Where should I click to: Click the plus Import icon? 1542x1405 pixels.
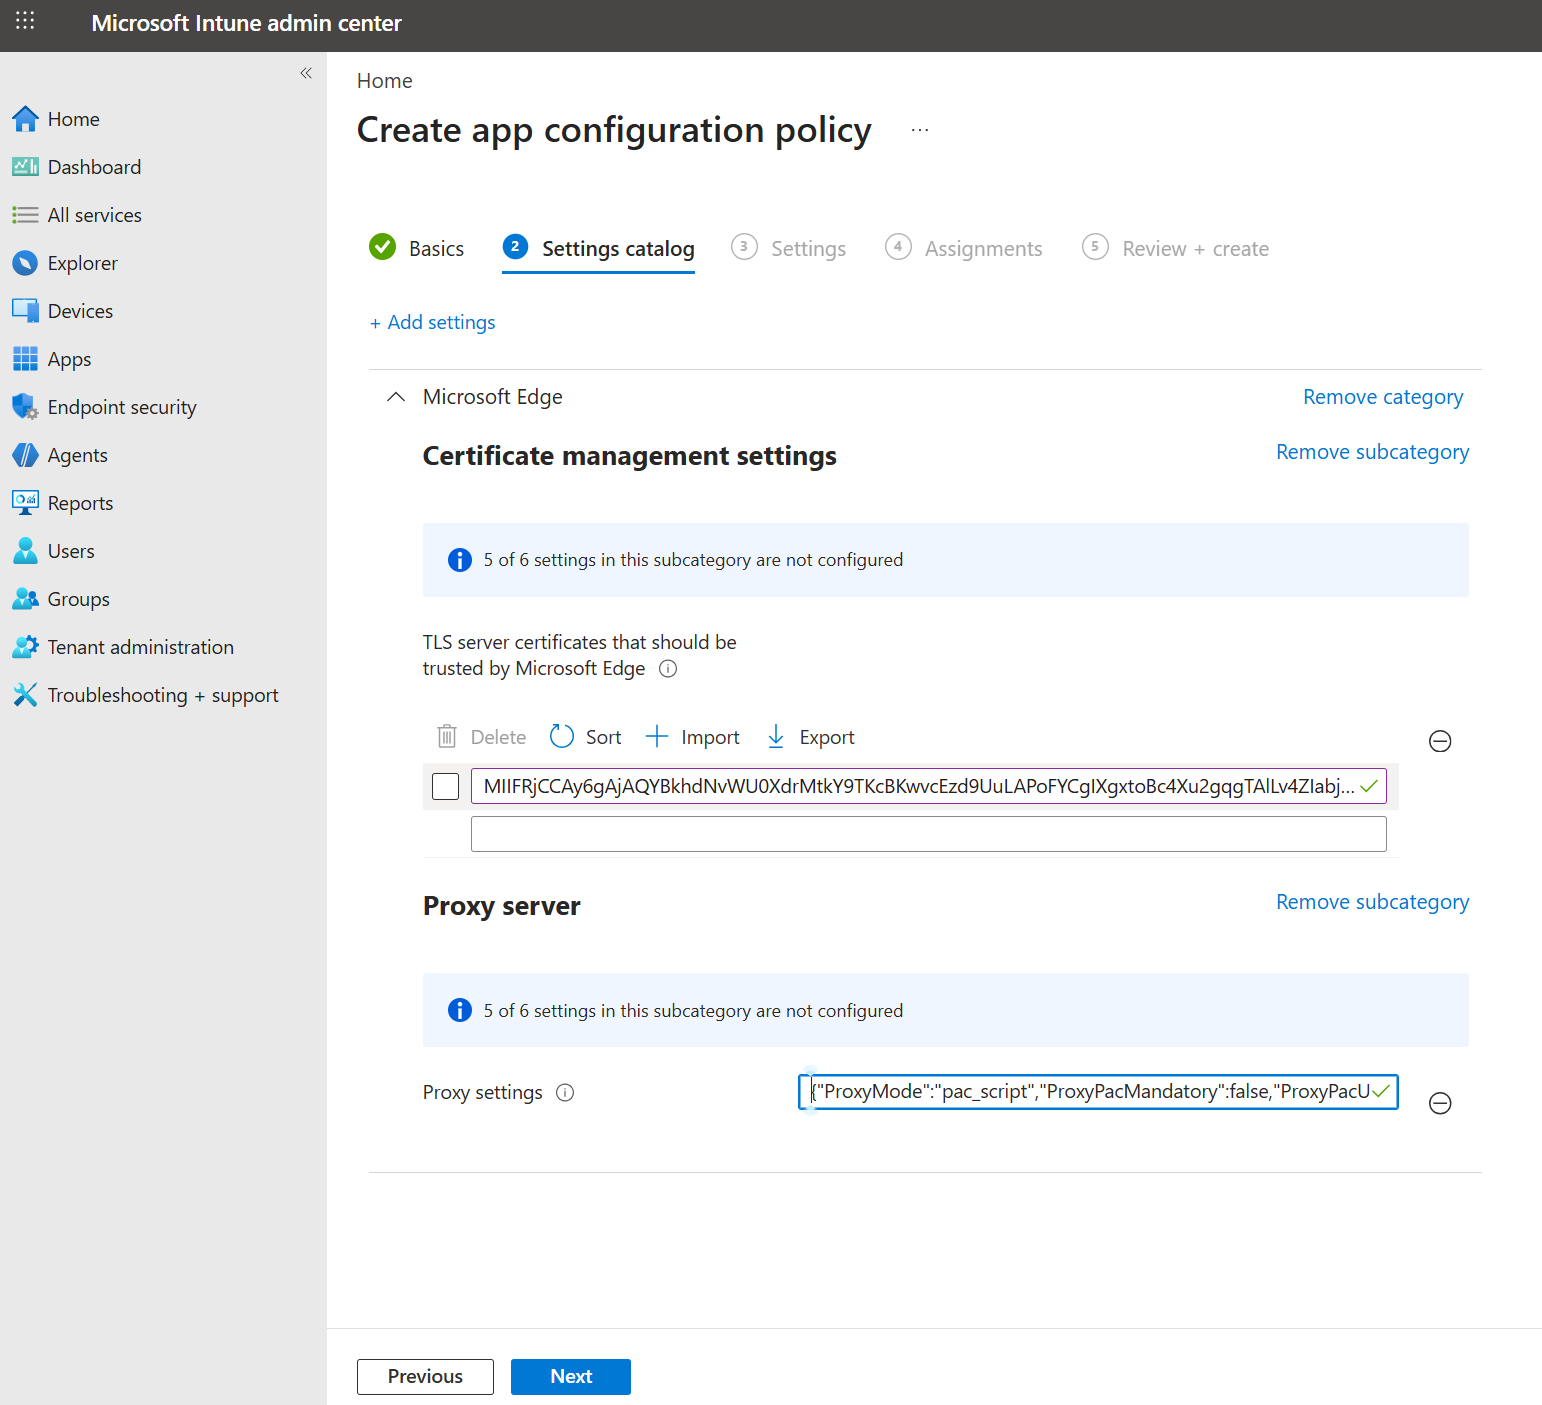point(656,737)
